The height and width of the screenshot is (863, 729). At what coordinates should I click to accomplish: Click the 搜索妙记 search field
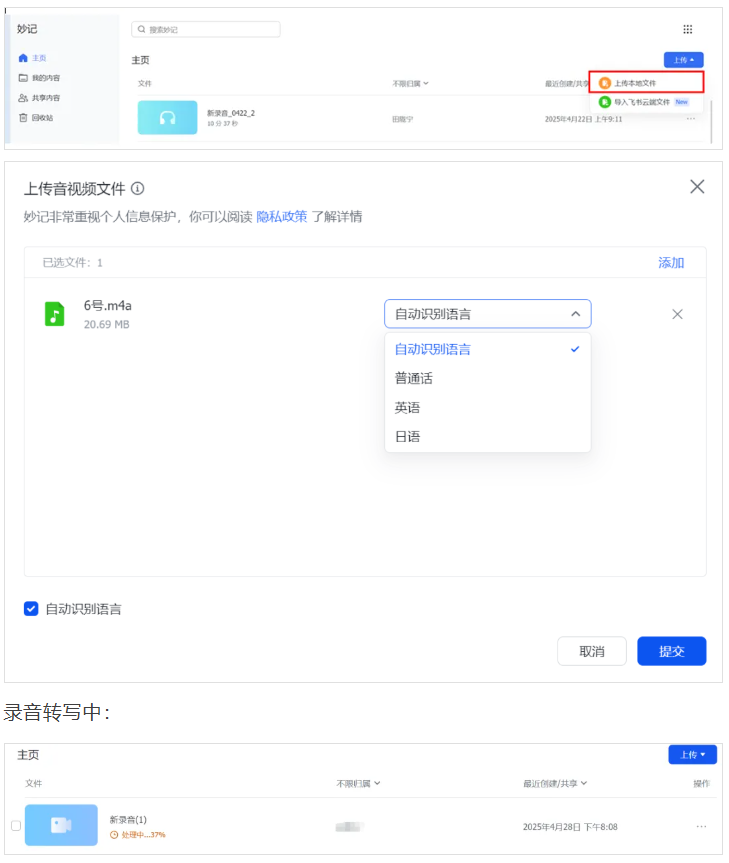[x=206, y=30]
